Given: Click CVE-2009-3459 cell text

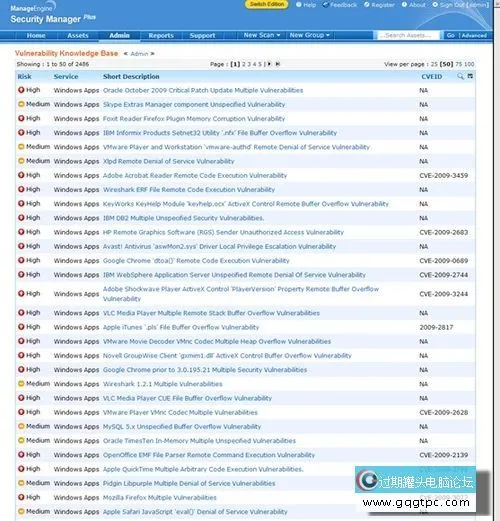Looking at the screenshot, I should (x=444, y=175).
